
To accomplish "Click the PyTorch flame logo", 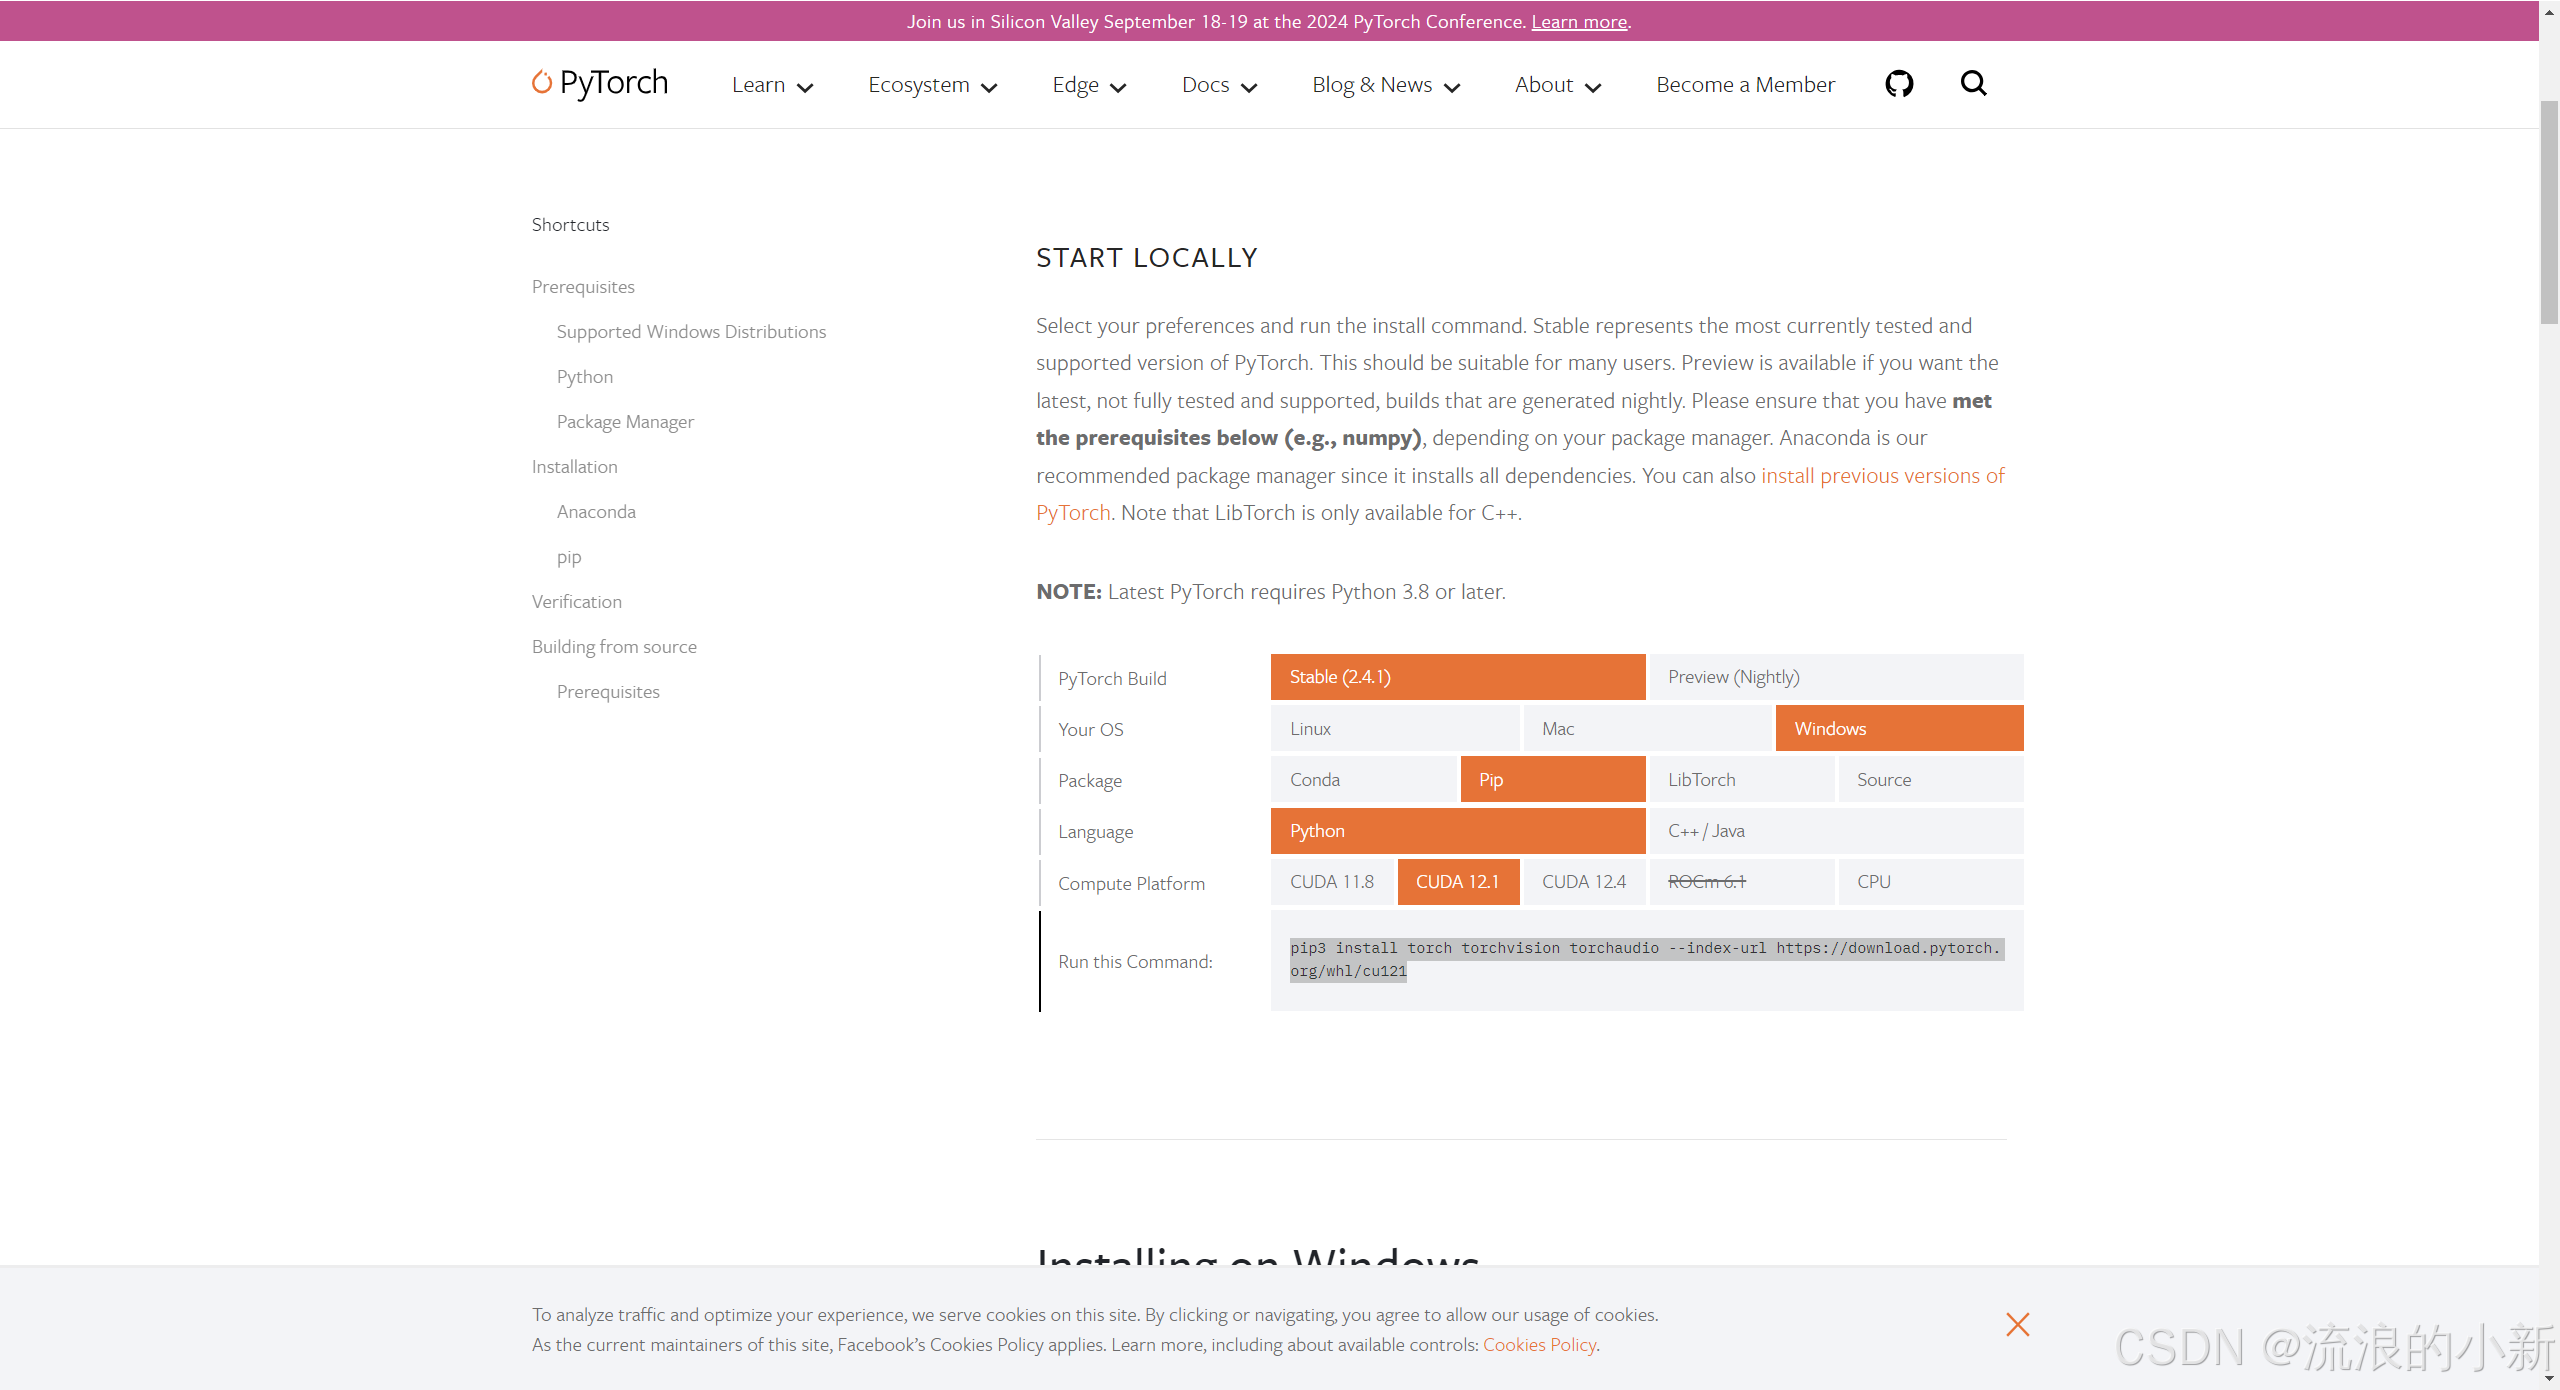I will tap(542, 82).
